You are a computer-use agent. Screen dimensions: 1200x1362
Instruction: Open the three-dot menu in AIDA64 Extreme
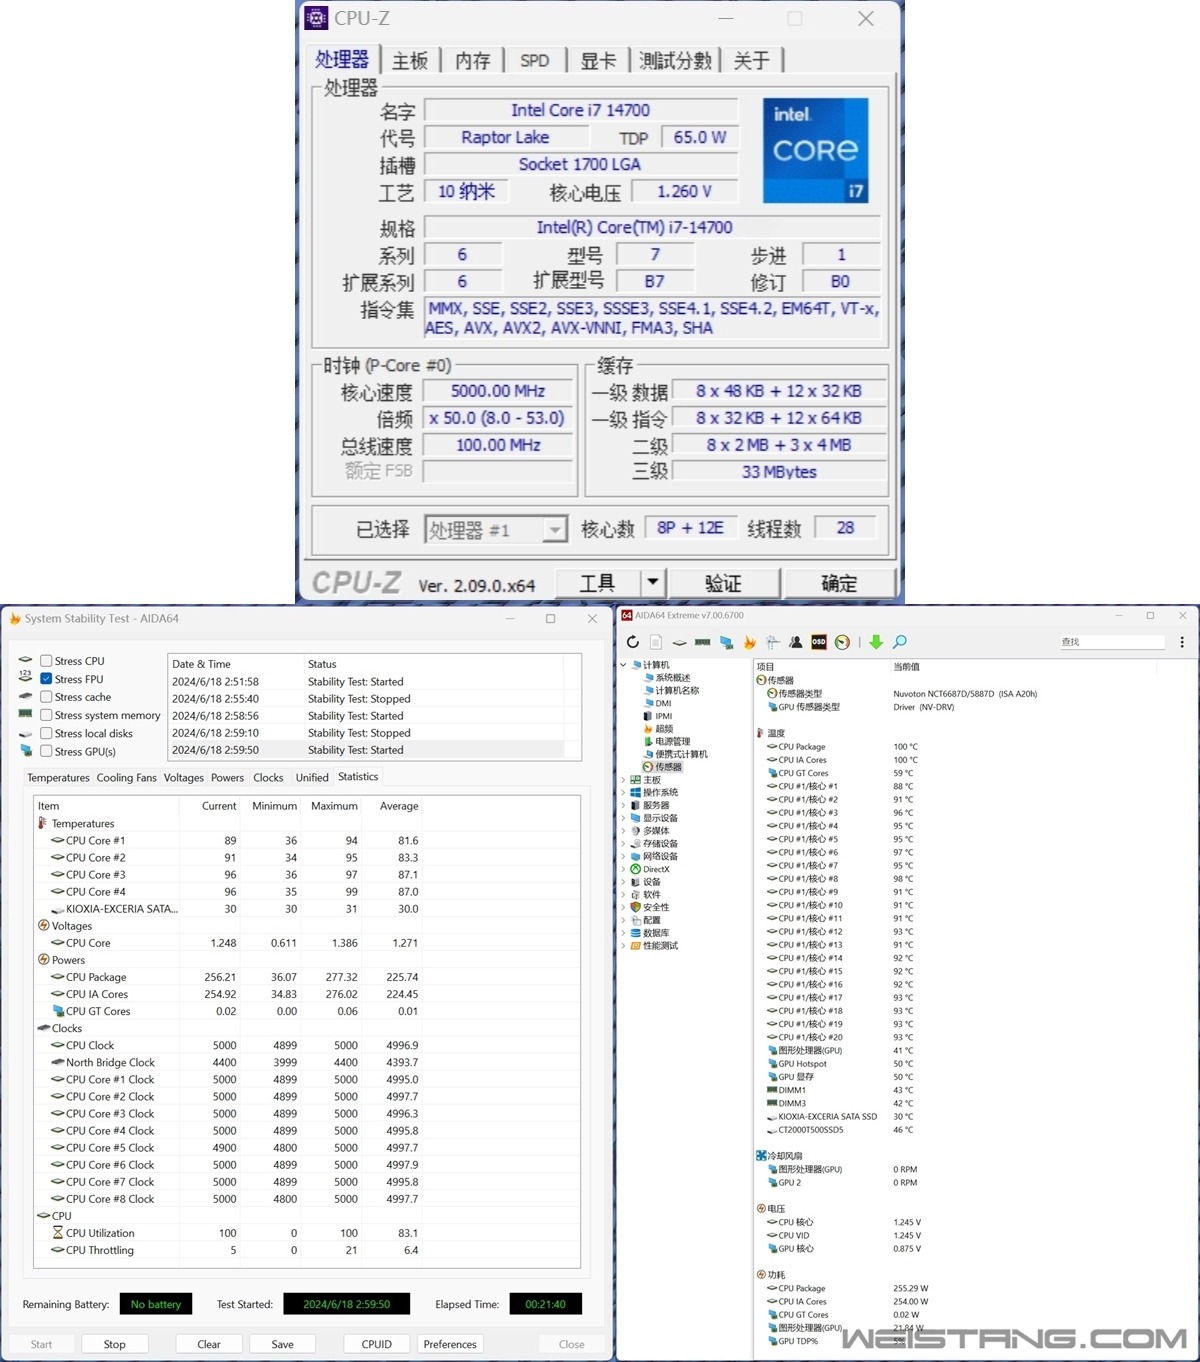click(x=1182, y=642)
